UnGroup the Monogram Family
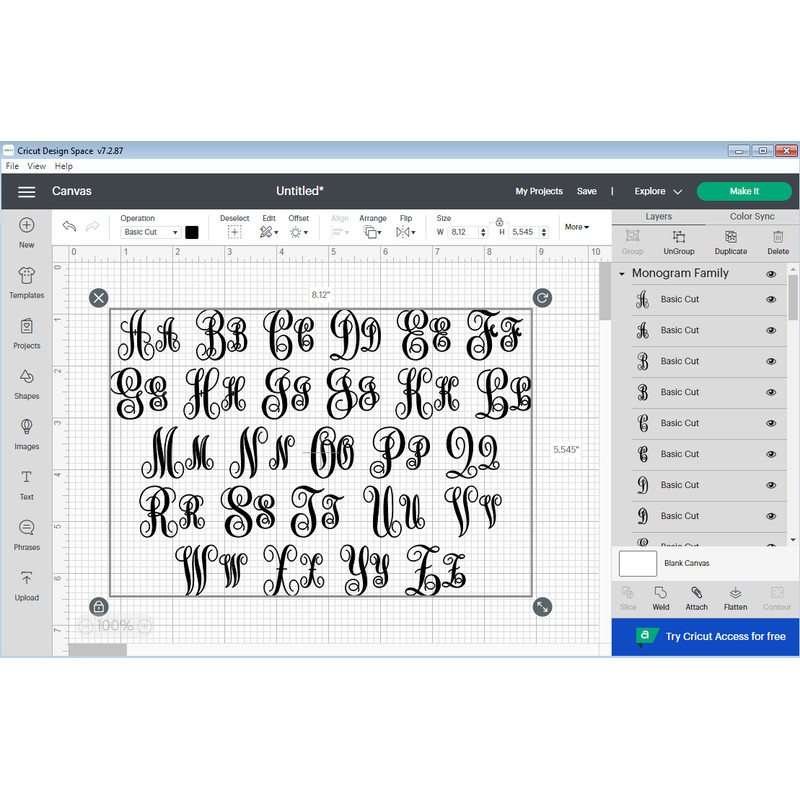 point(679,240)
